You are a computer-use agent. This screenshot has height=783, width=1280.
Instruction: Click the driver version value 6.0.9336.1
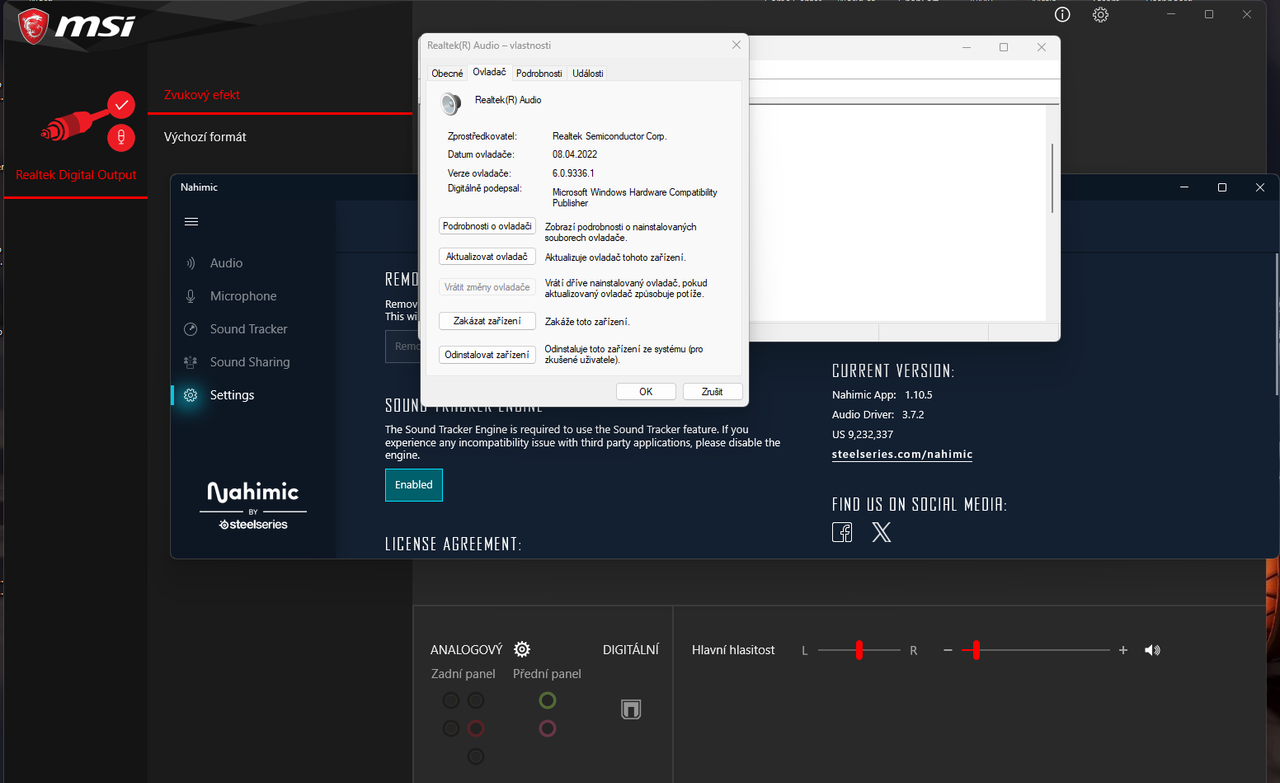pyautogui.click(x=574, y=173)
